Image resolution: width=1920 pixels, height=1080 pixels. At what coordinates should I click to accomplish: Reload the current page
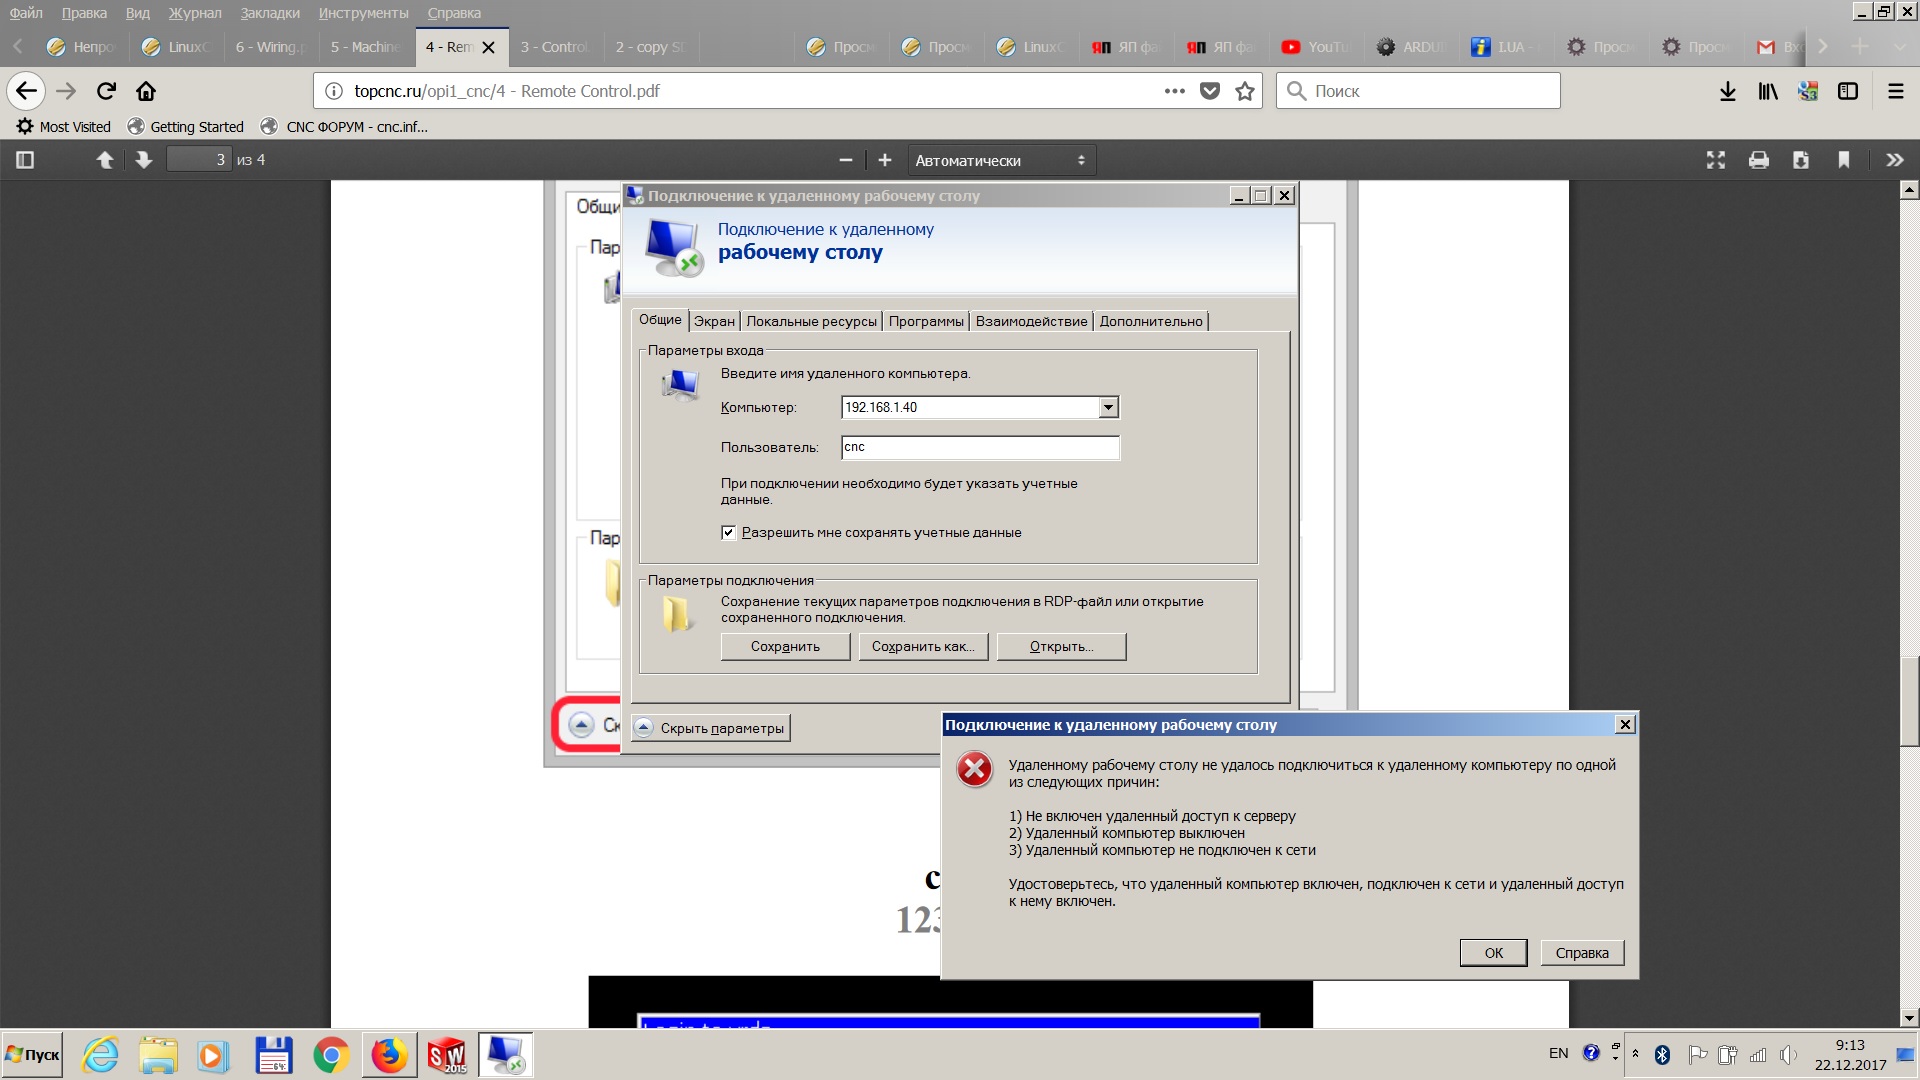pyautogui.click(x=106, y=91)
